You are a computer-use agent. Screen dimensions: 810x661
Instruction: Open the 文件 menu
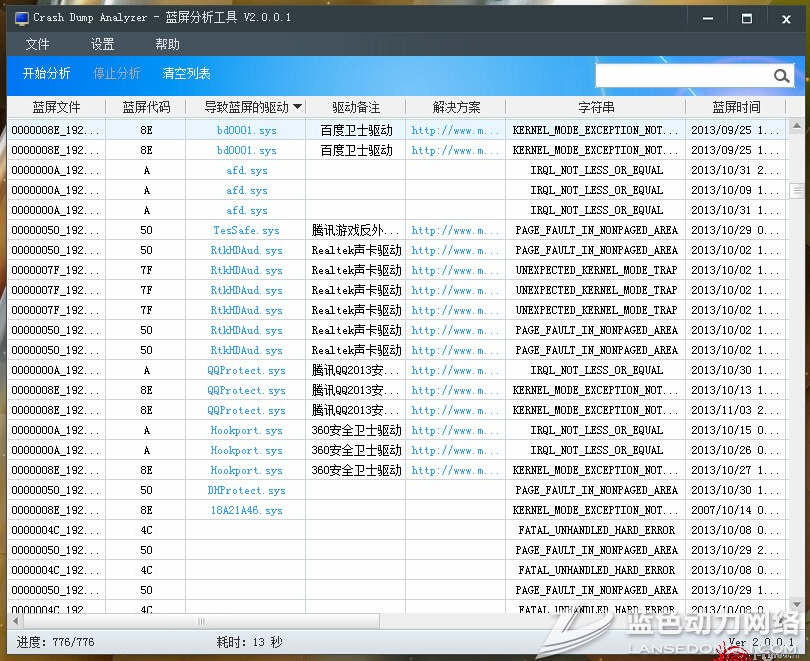(37, 44)
